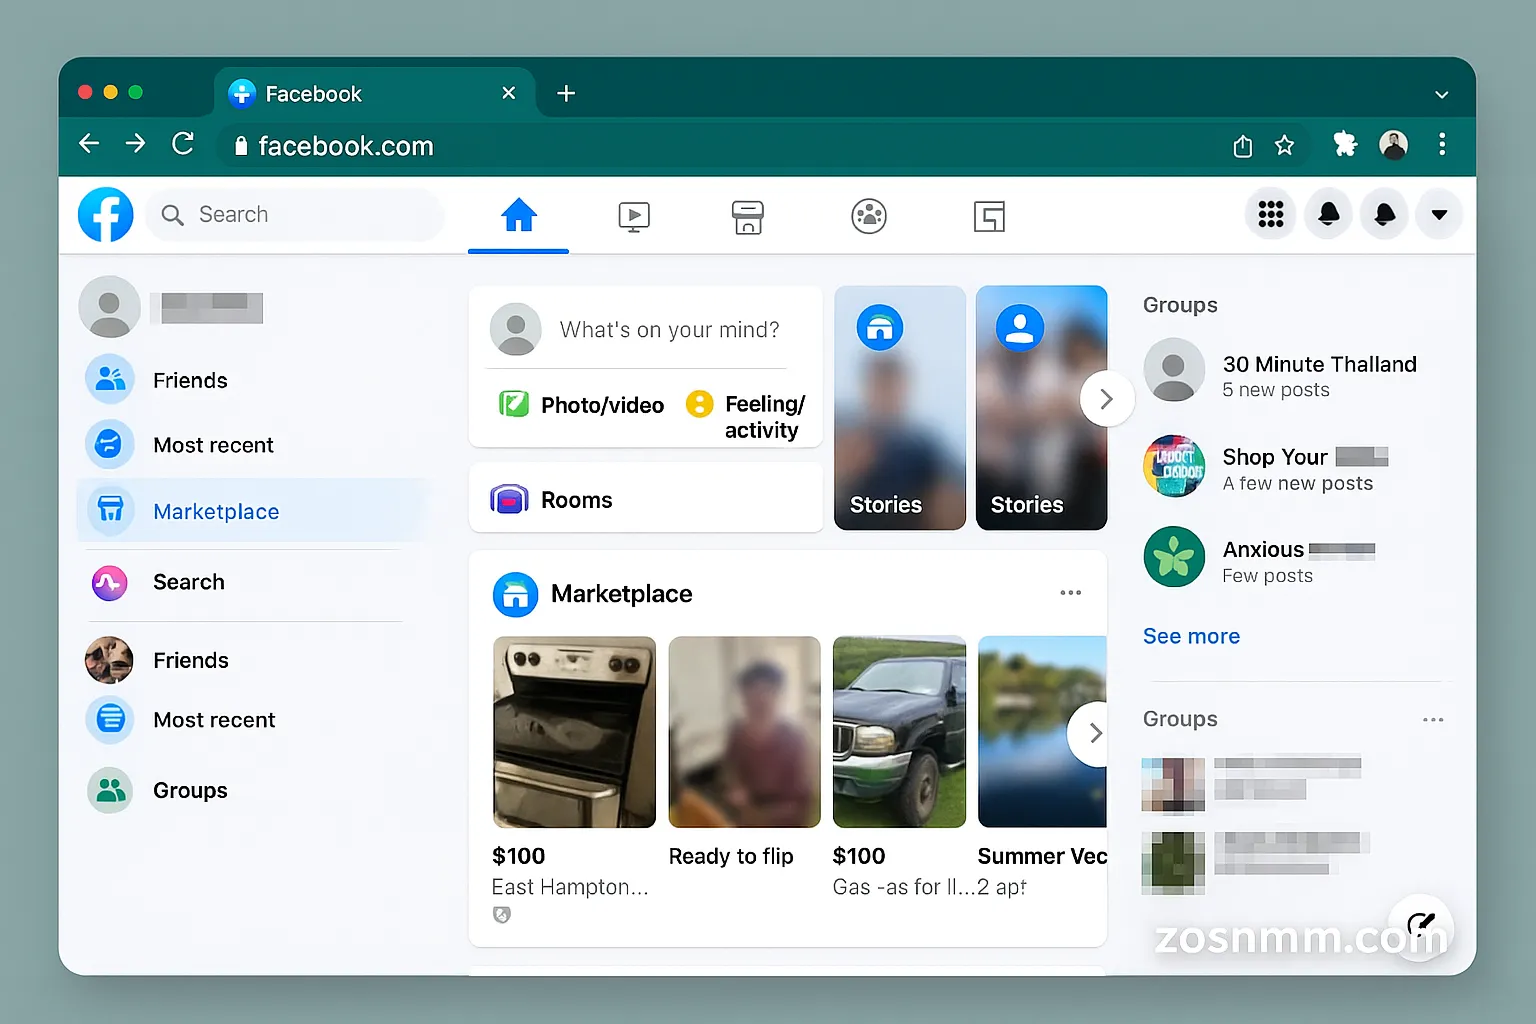Open a new browser tab
The height and width of the screenshot is (1024, 1536).
(566, 93)
